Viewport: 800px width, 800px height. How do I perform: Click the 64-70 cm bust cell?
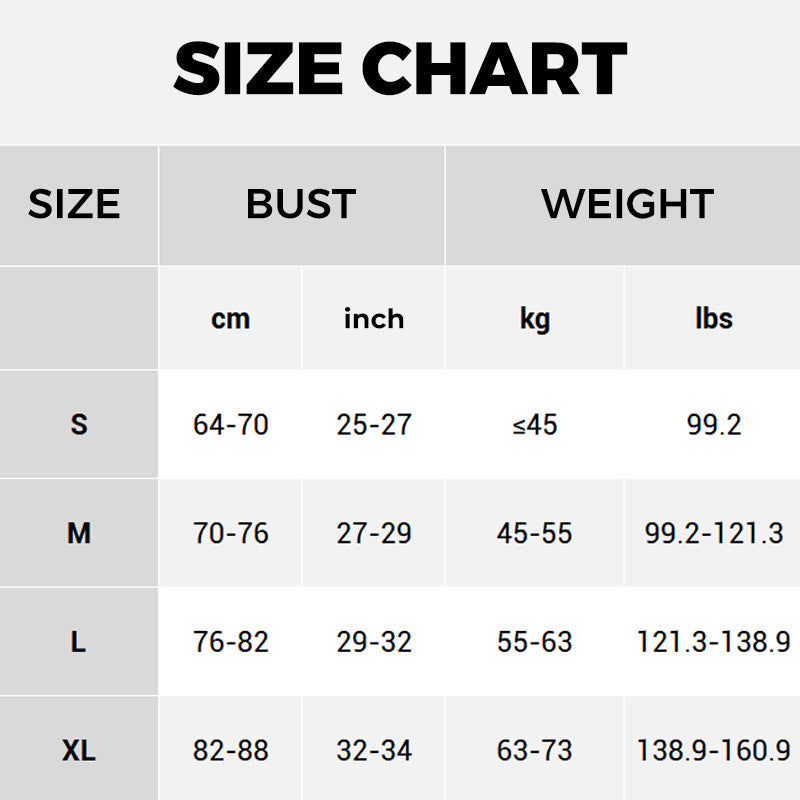231,425
